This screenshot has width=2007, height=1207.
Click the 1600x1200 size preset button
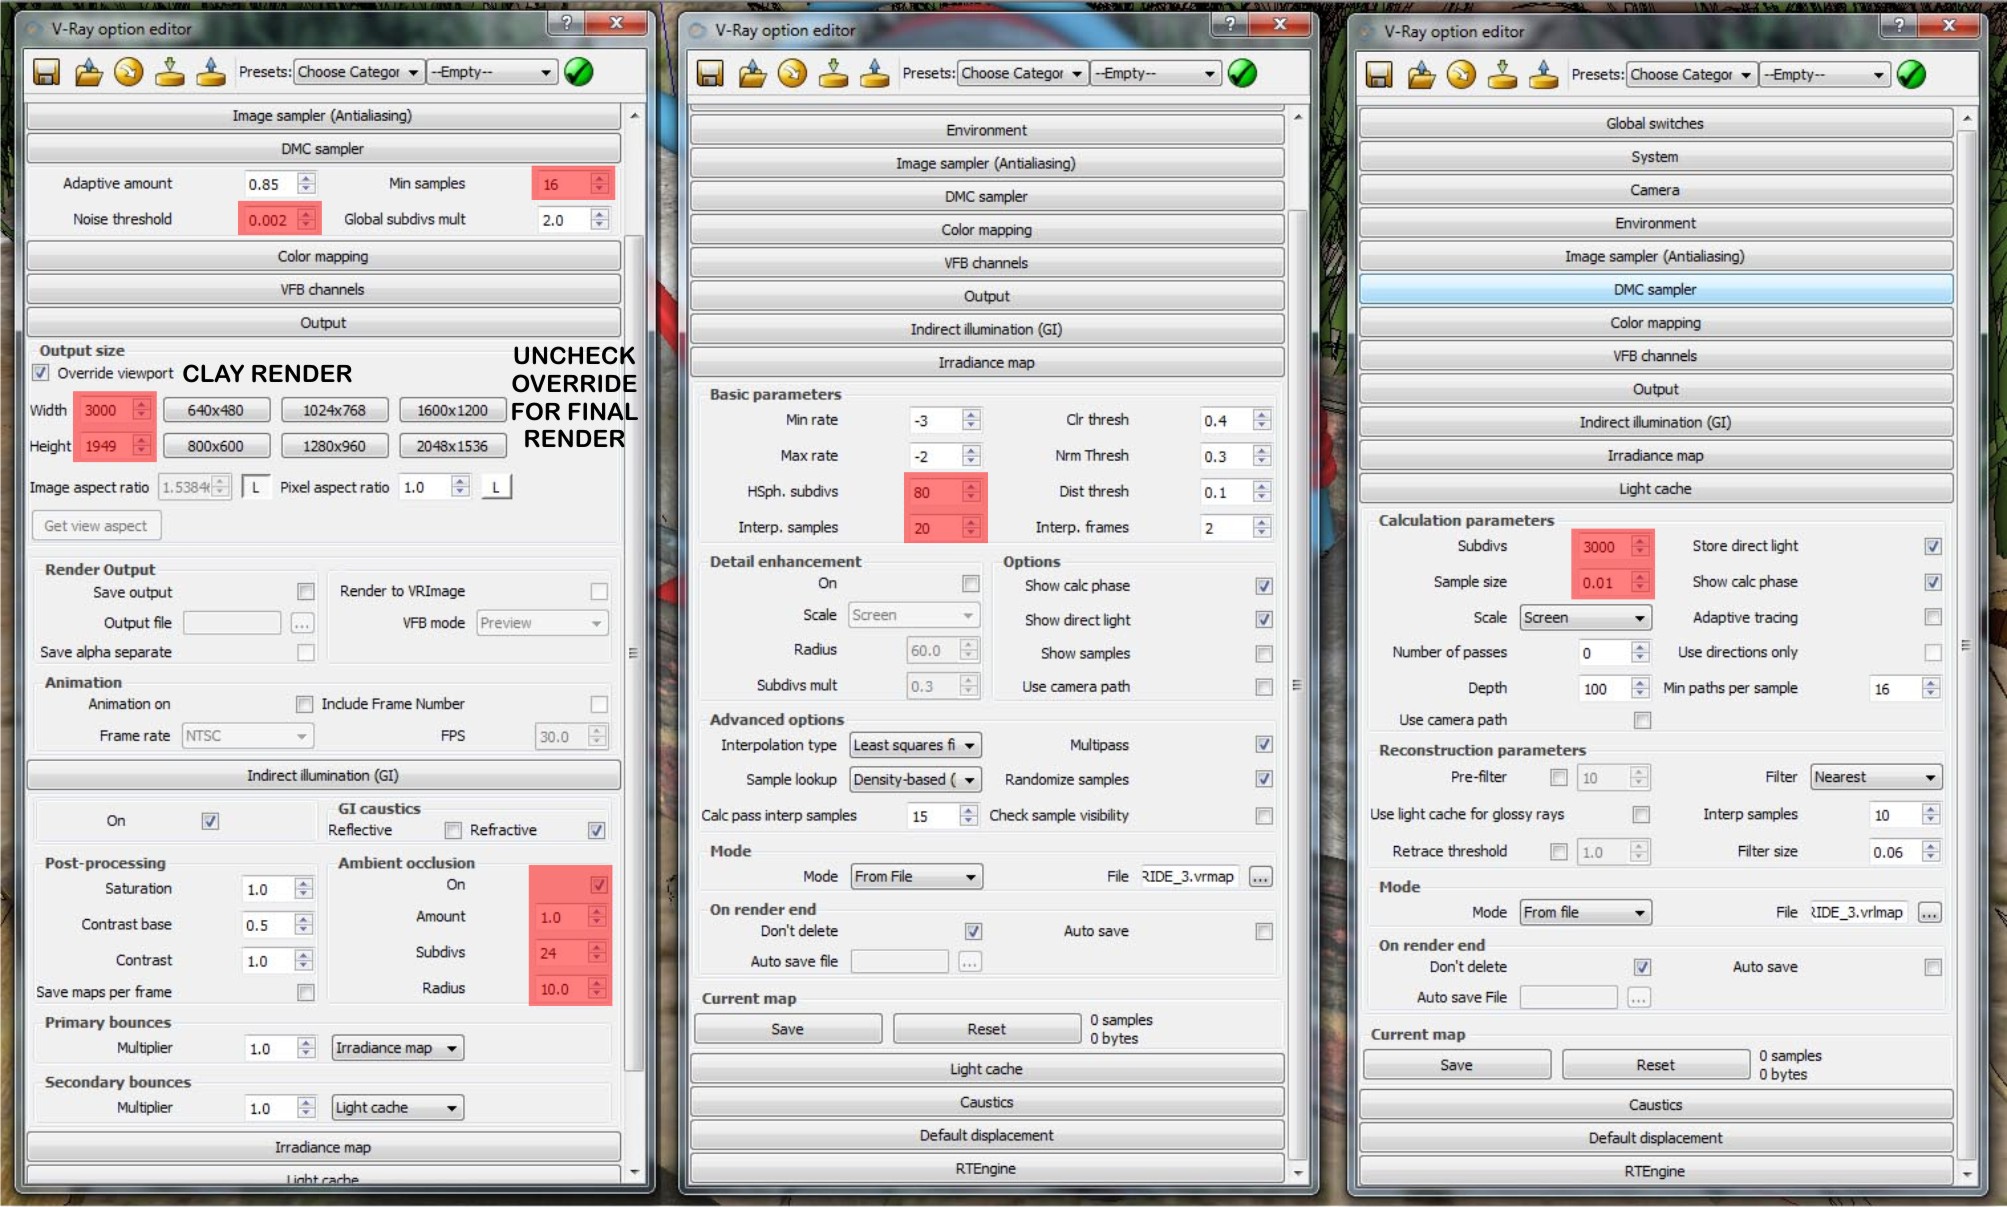(x=452, y=410)
